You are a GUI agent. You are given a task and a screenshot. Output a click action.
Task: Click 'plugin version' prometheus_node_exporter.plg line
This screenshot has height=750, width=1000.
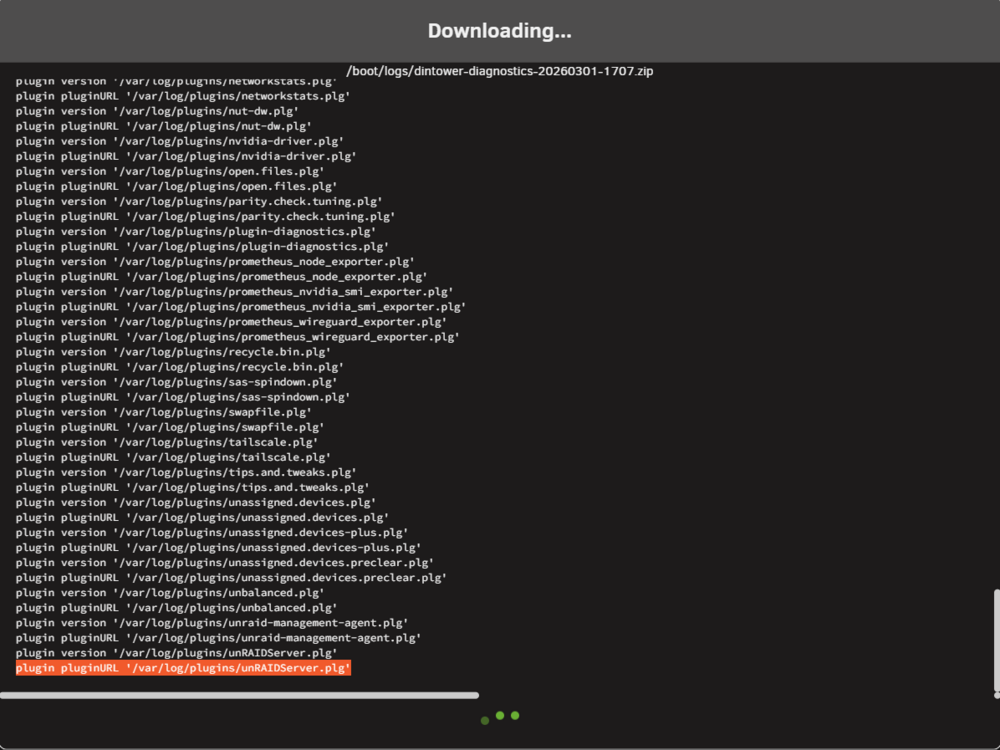(x=216, y=261)
